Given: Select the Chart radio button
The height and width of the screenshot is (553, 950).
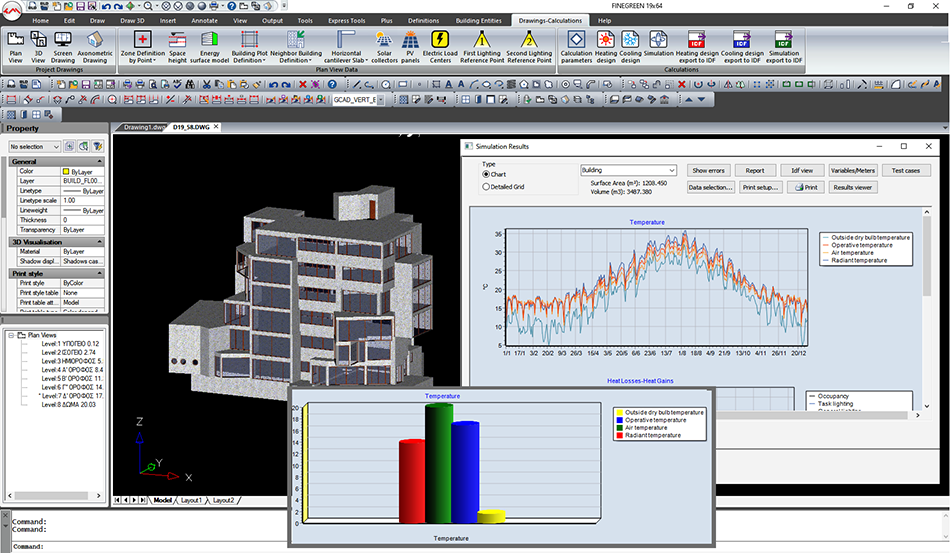Looking at the screenshot, I should tap(486, 174).
